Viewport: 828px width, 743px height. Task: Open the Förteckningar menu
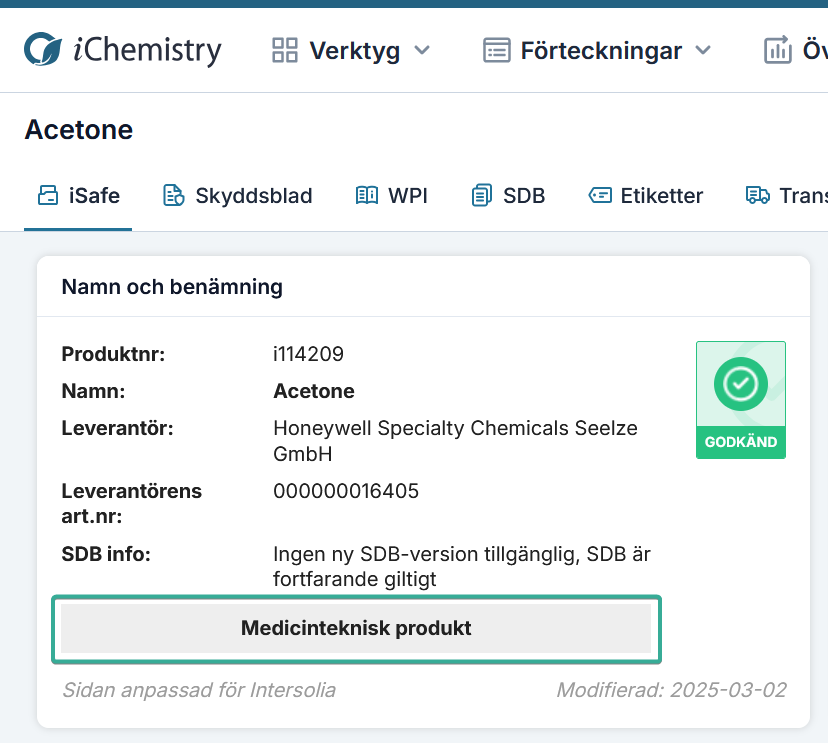tap(597, 50)
